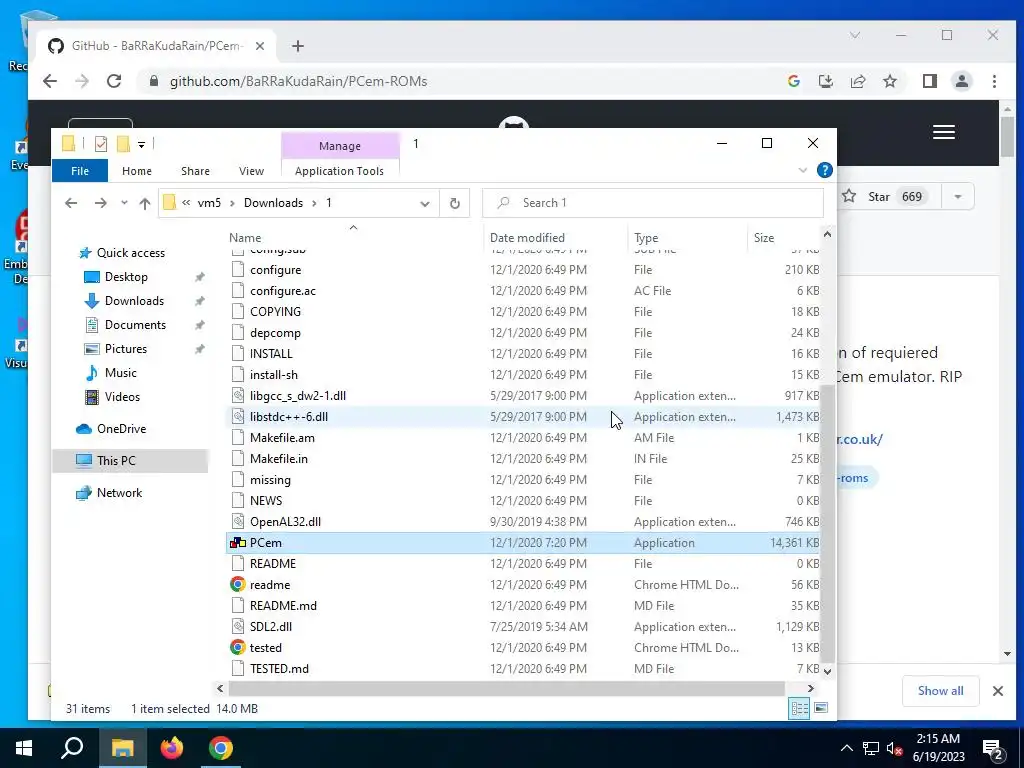The height and width of the screenshot is (768, 1024).
Task: Expand the Explorer ribbon
Action: pyautogui.click(x=803, y=170)
